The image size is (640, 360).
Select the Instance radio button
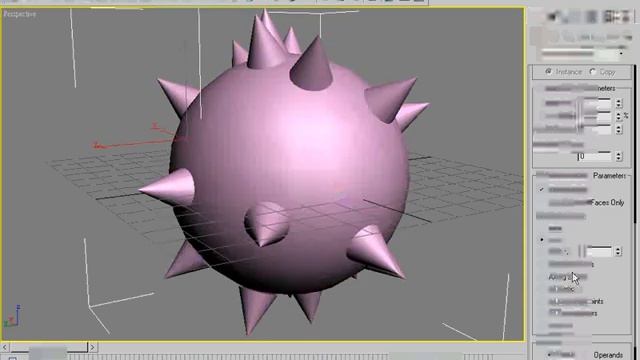coord(549,71)
